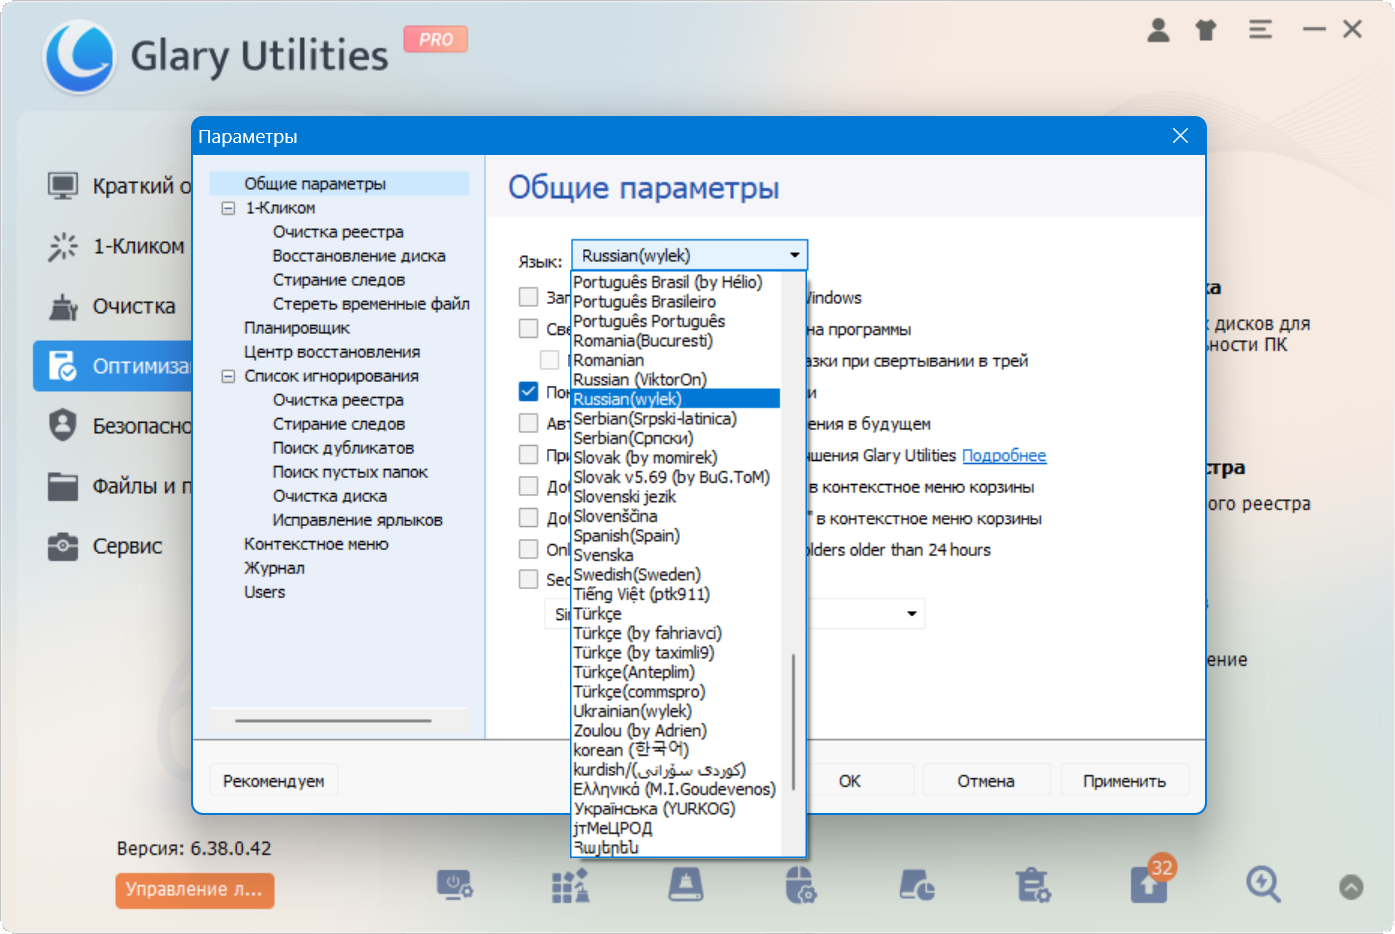Open the skin selector via the t-shirt icon
The height and width of the screenshot is (934, 1395).
click(x=1206, y=30)
